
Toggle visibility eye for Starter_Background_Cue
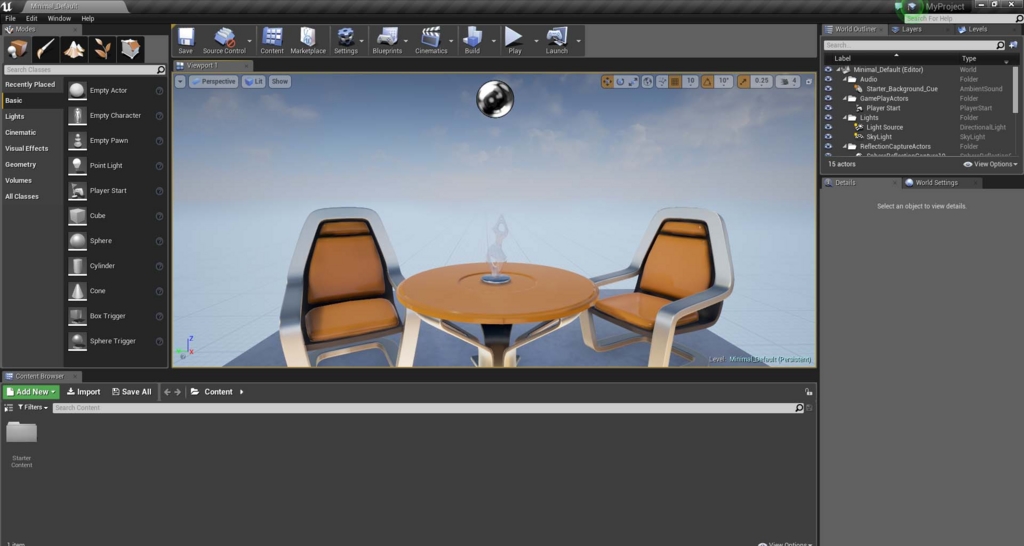click(x=828, y=89)
